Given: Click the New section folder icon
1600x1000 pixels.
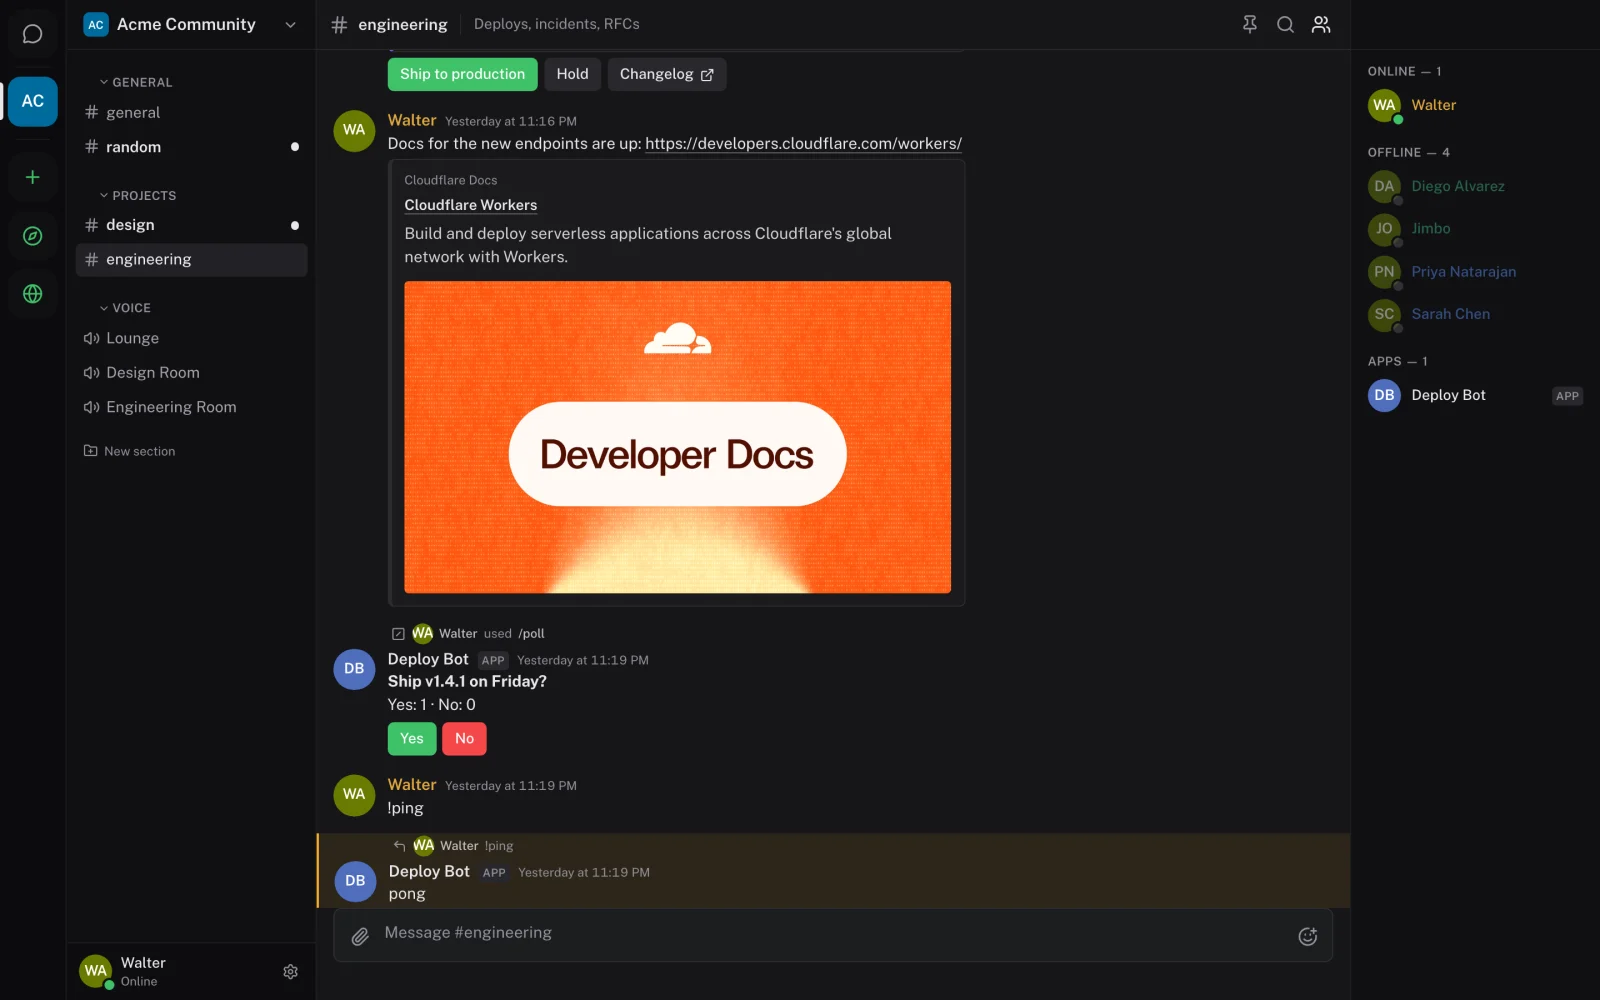Looking at the screenshot, I should [x=90, y=451].
